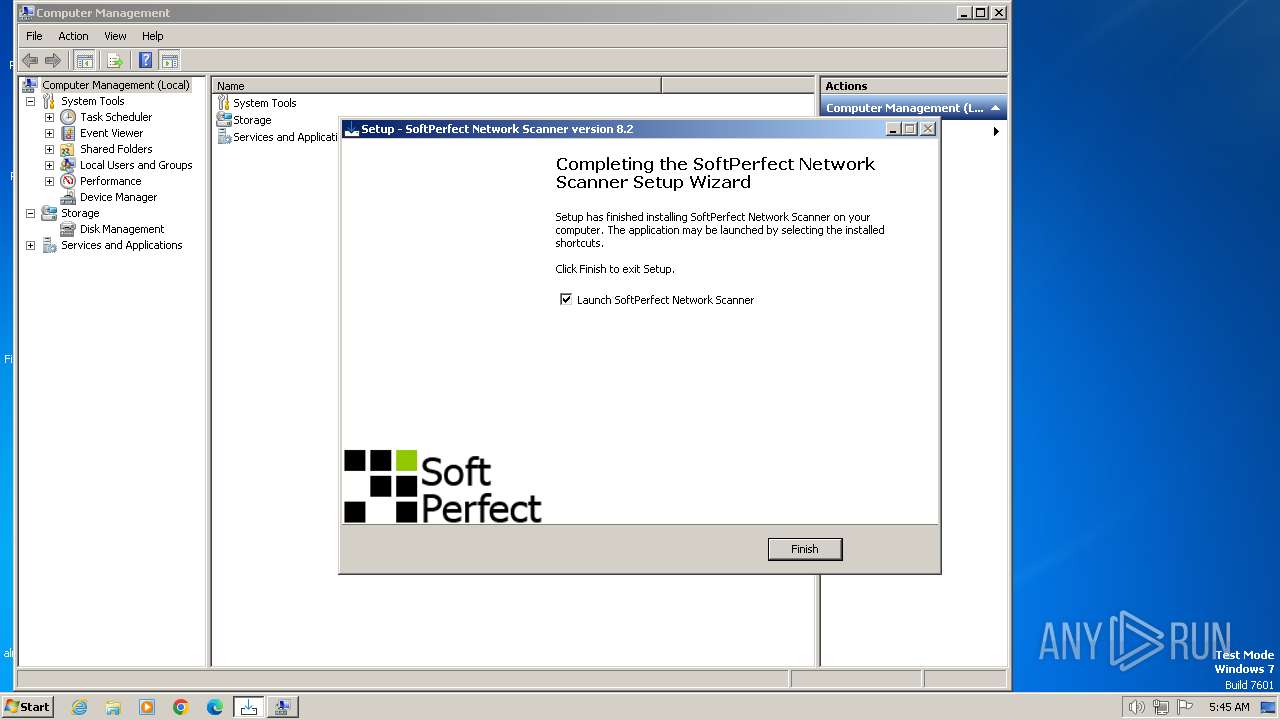The image size is (1280, 720).
Task: Click the Action Center flag tray icon
Action: 1185,707
